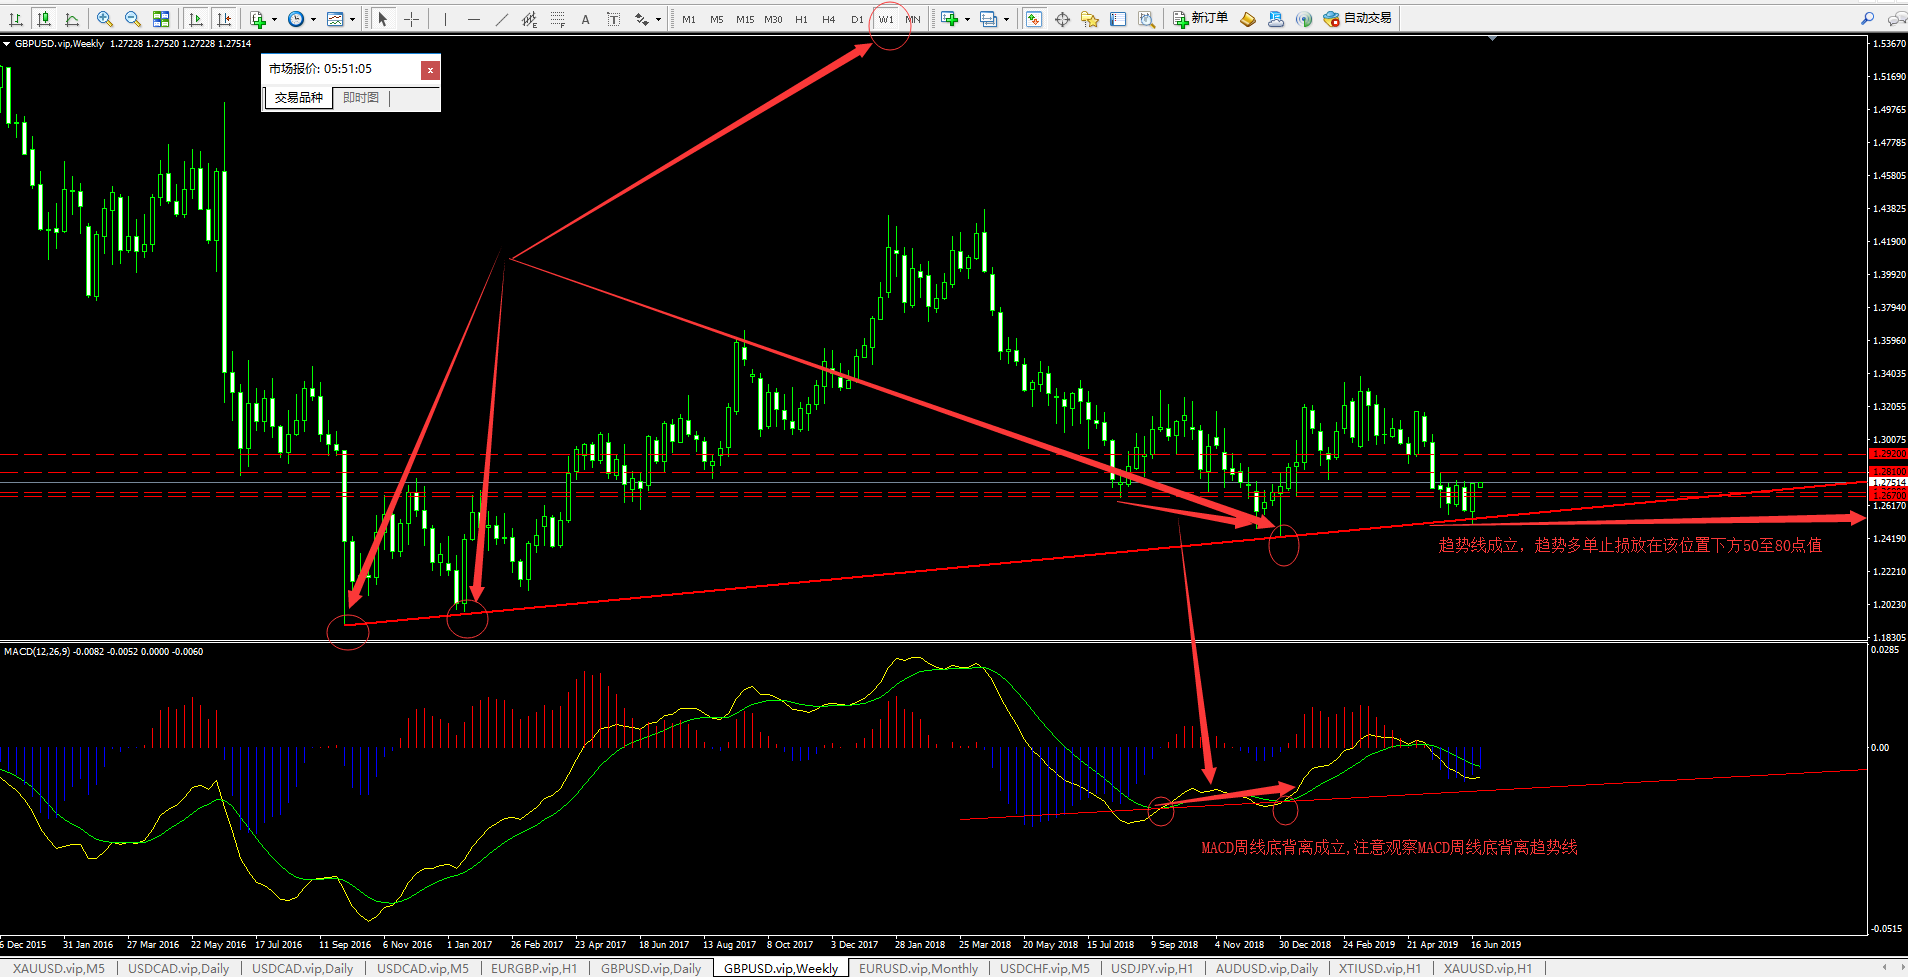Select the 即时图 tab

[x=361, y=98]
